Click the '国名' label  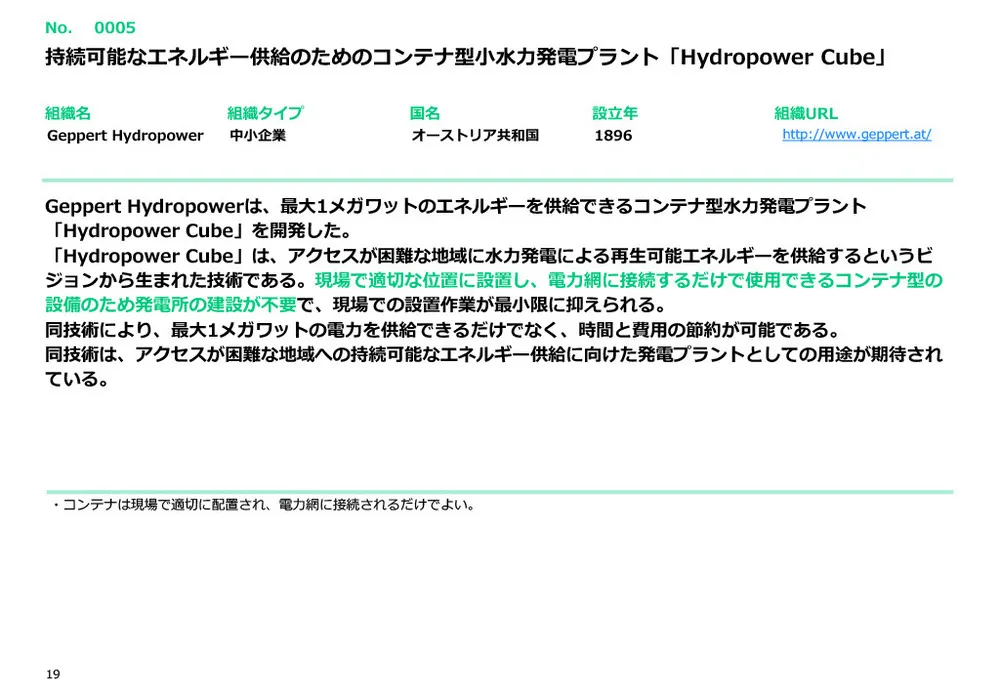click(x=425, y=114)
